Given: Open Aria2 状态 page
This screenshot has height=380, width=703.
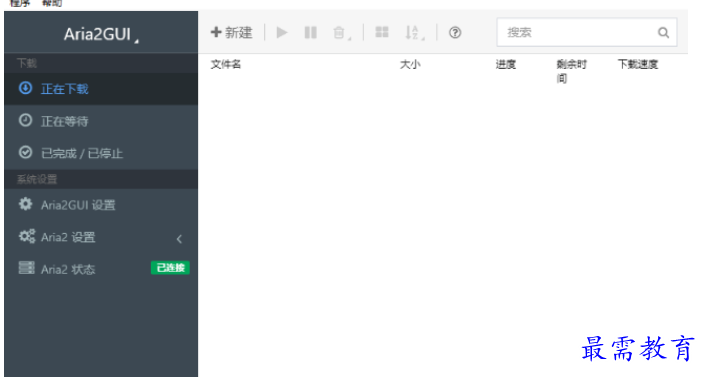Looking at the screenshot, I should coord(101,269).
